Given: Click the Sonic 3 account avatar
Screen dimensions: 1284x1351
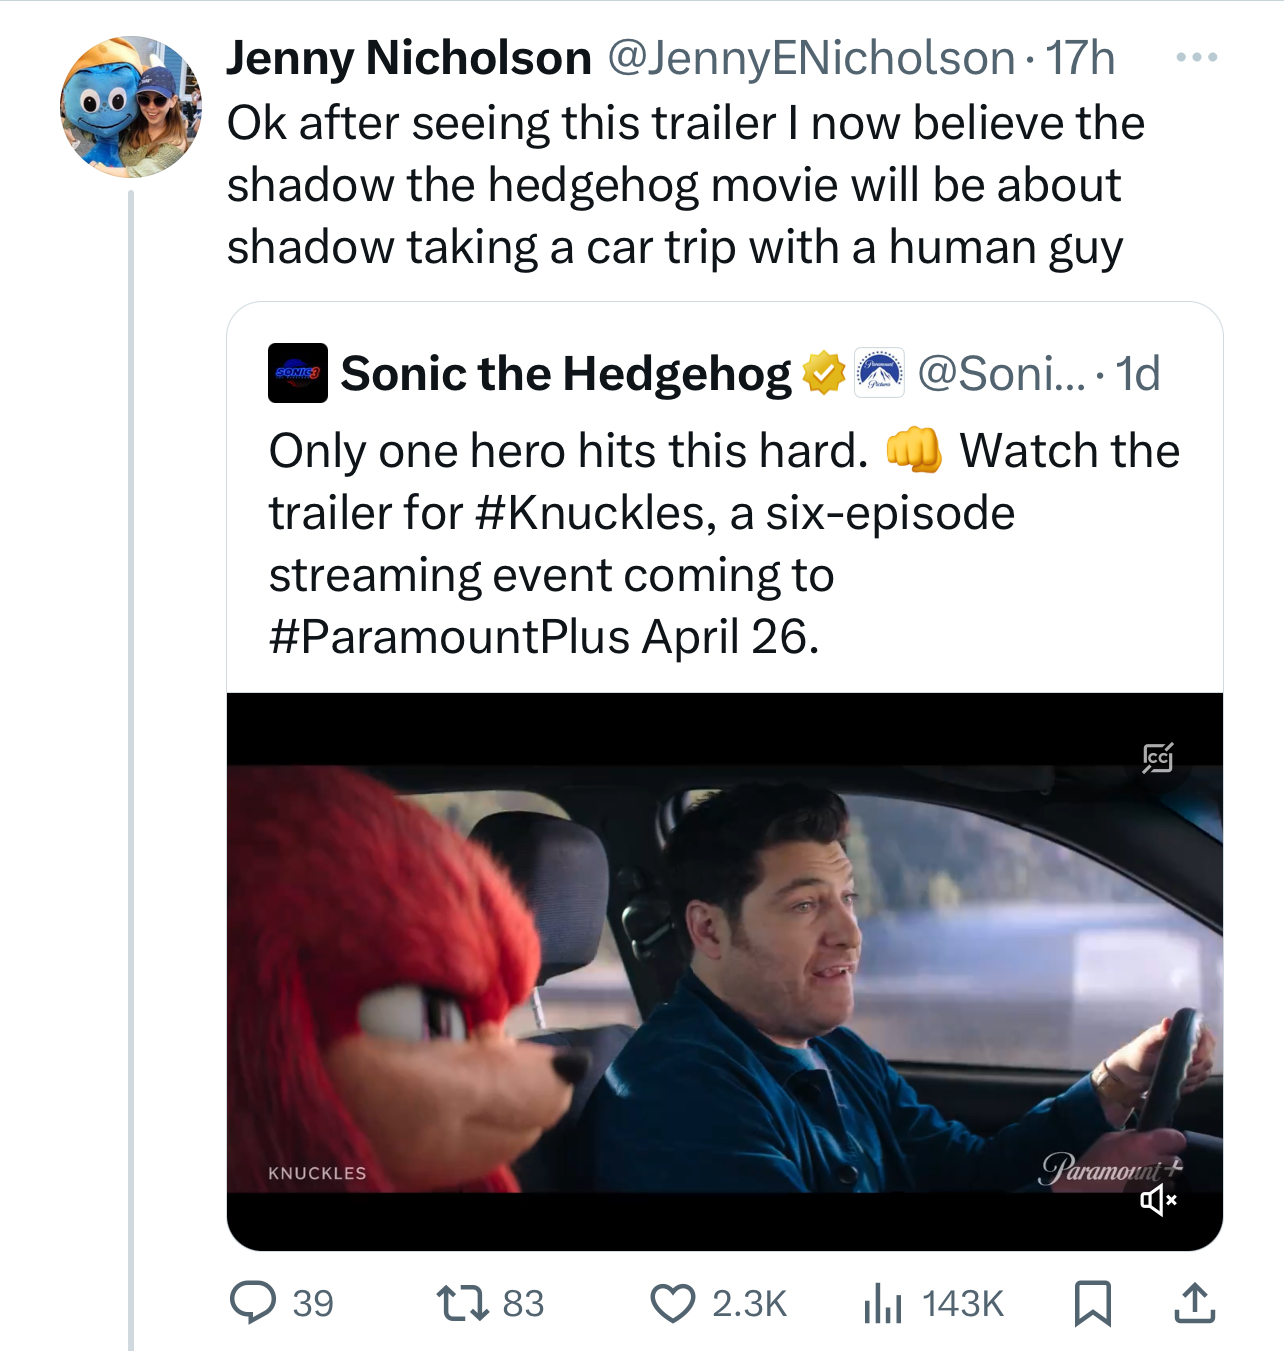Looking at the screenshot, I should 298,373.
